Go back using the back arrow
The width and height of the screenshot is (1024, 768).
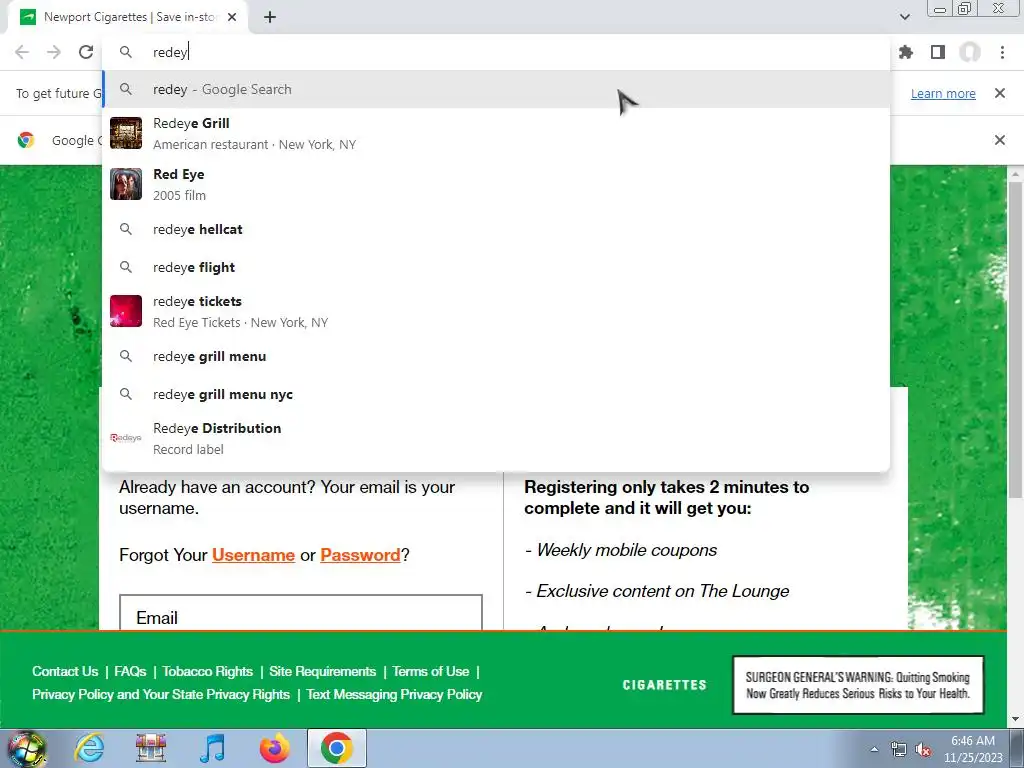[x=22, y=52]
